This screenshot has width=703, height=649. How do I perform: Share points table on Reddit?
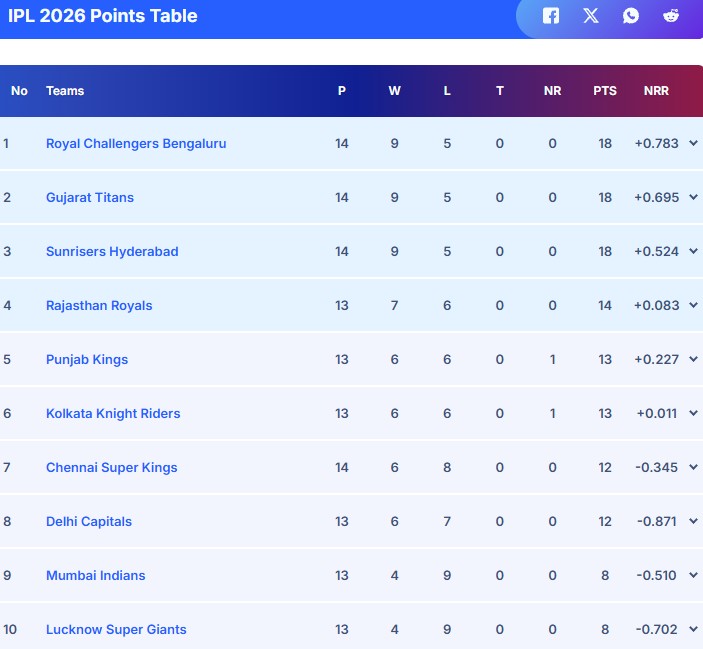tap(671, 16)
